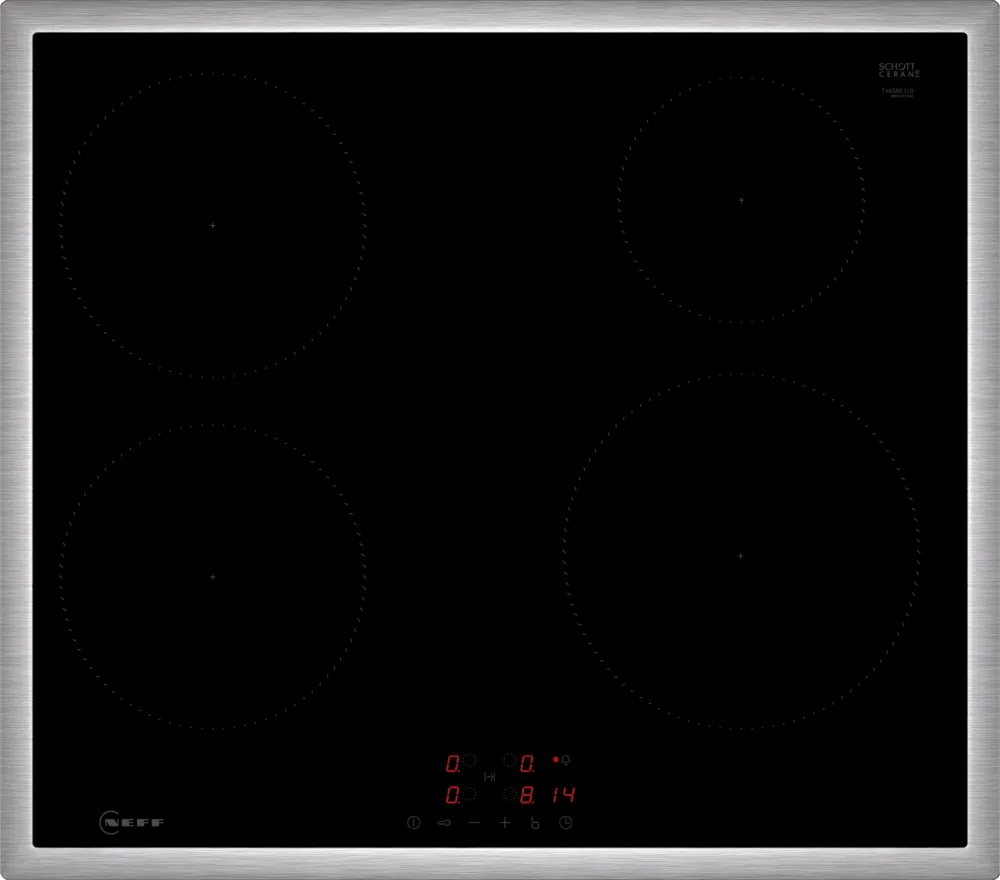Select the lower-left small dotted zone selector in control panel

(469, 795)
